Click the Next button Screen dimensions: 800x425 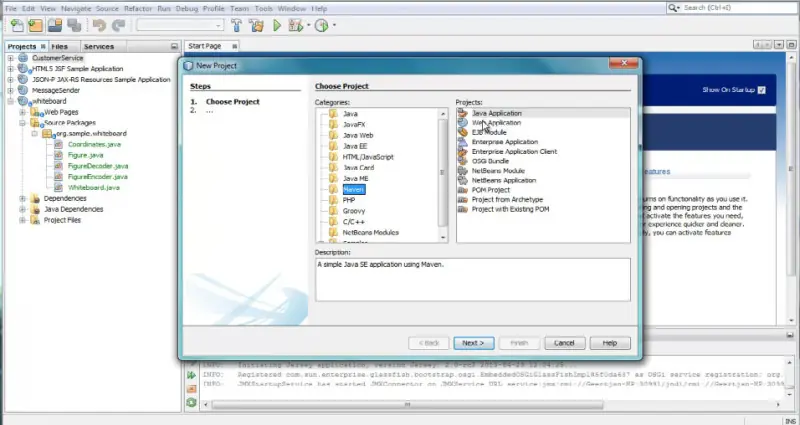click(473, 343)
